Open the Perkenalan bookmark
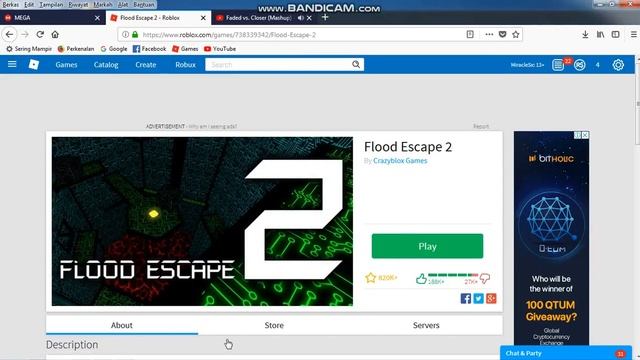The image size is (640, 360). point(76,49)
